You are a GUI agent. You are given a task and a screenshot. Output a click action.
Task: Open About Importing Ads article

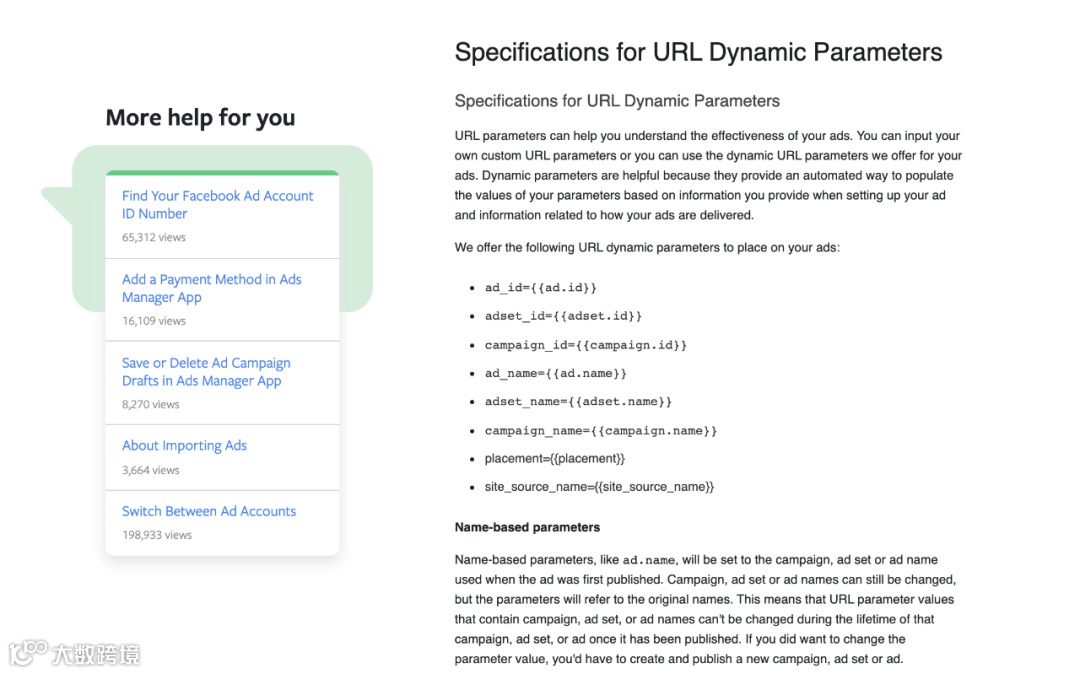(184, 445)
